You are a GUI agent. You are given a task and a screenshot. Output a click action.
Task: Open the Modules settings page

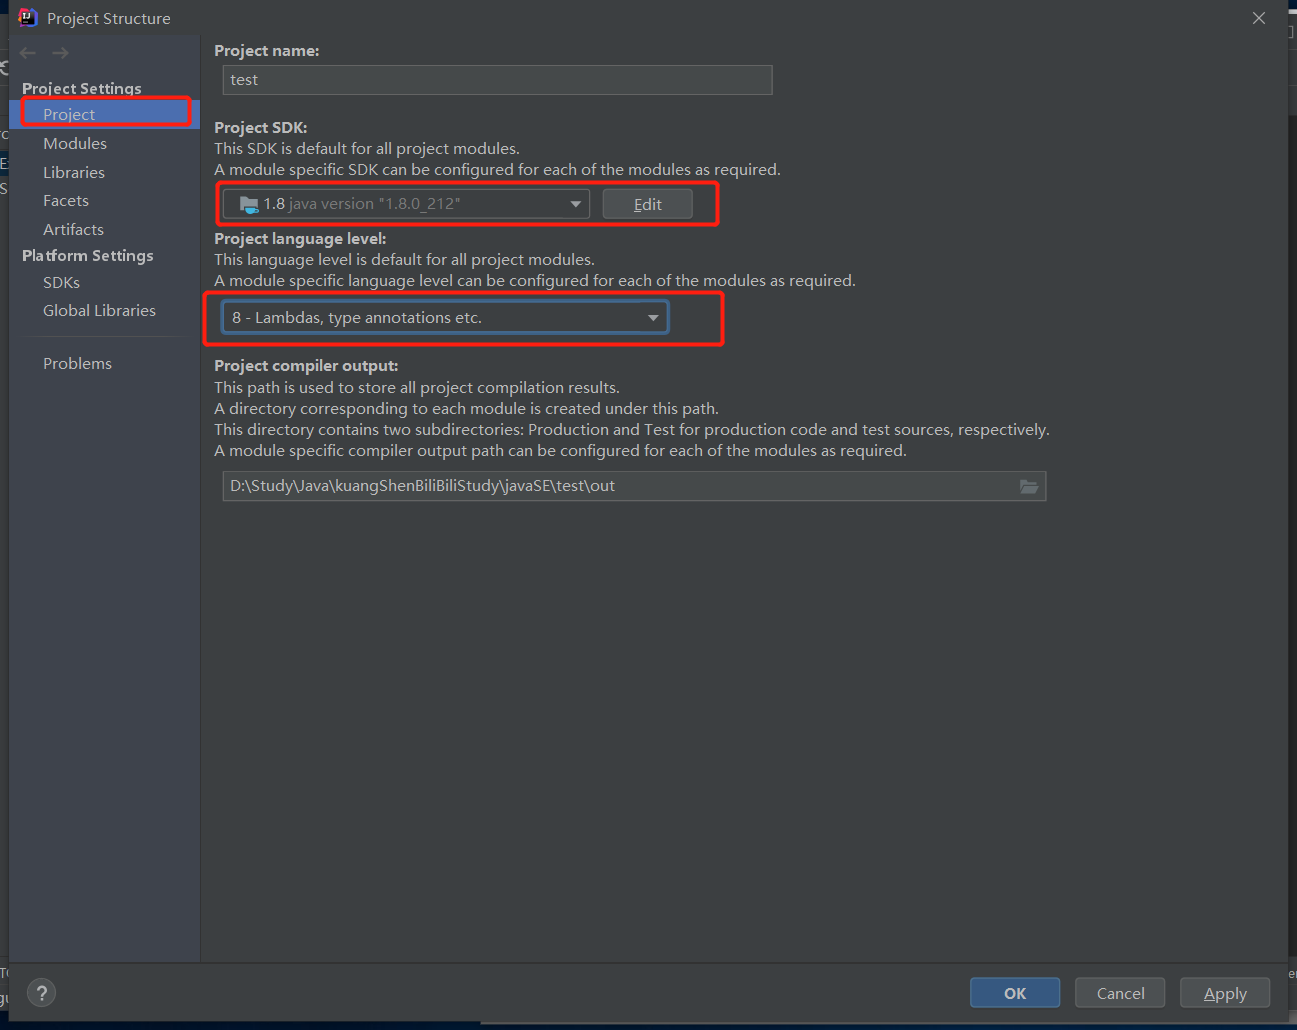[x=75, y=143]
